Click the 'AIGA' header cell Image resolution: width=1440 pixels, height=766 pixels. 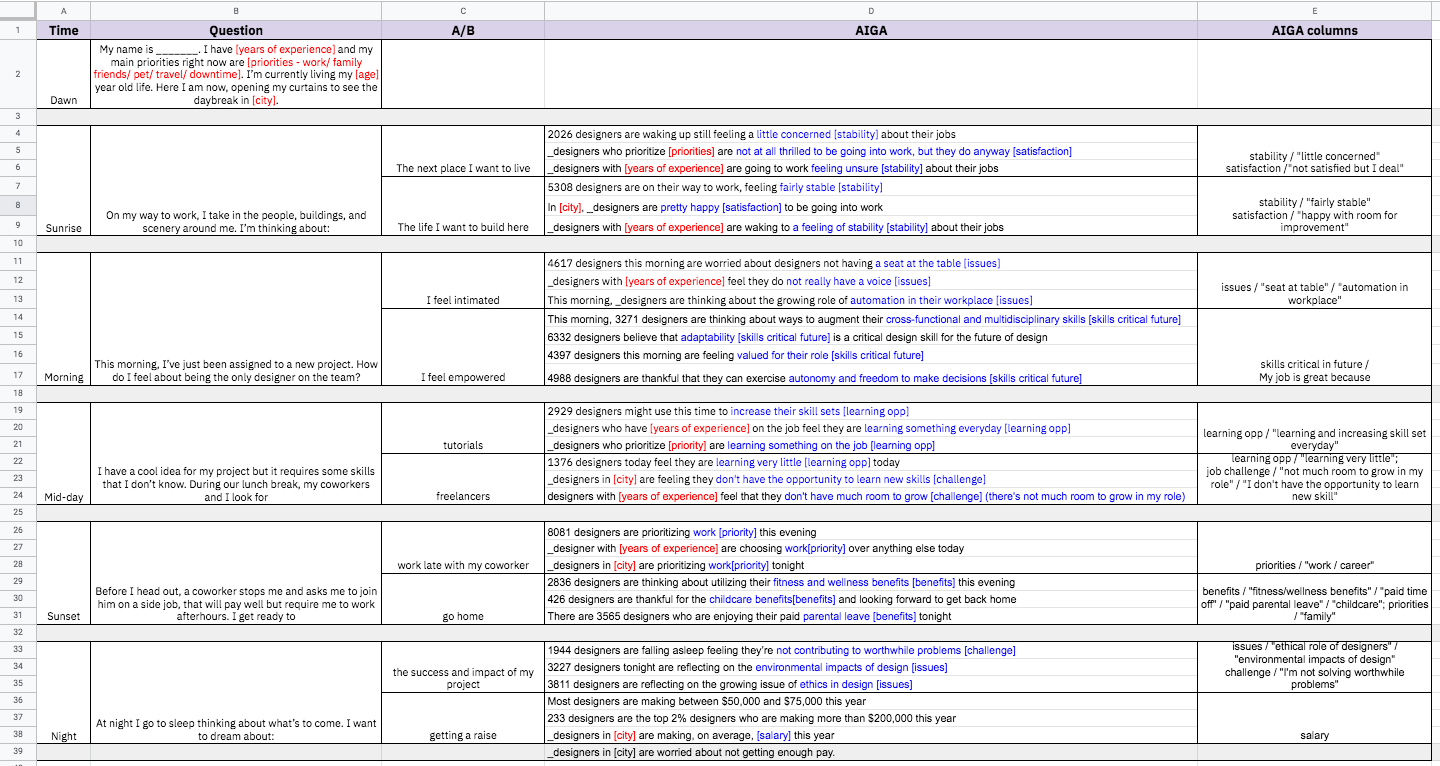click(x=871, y=30)
